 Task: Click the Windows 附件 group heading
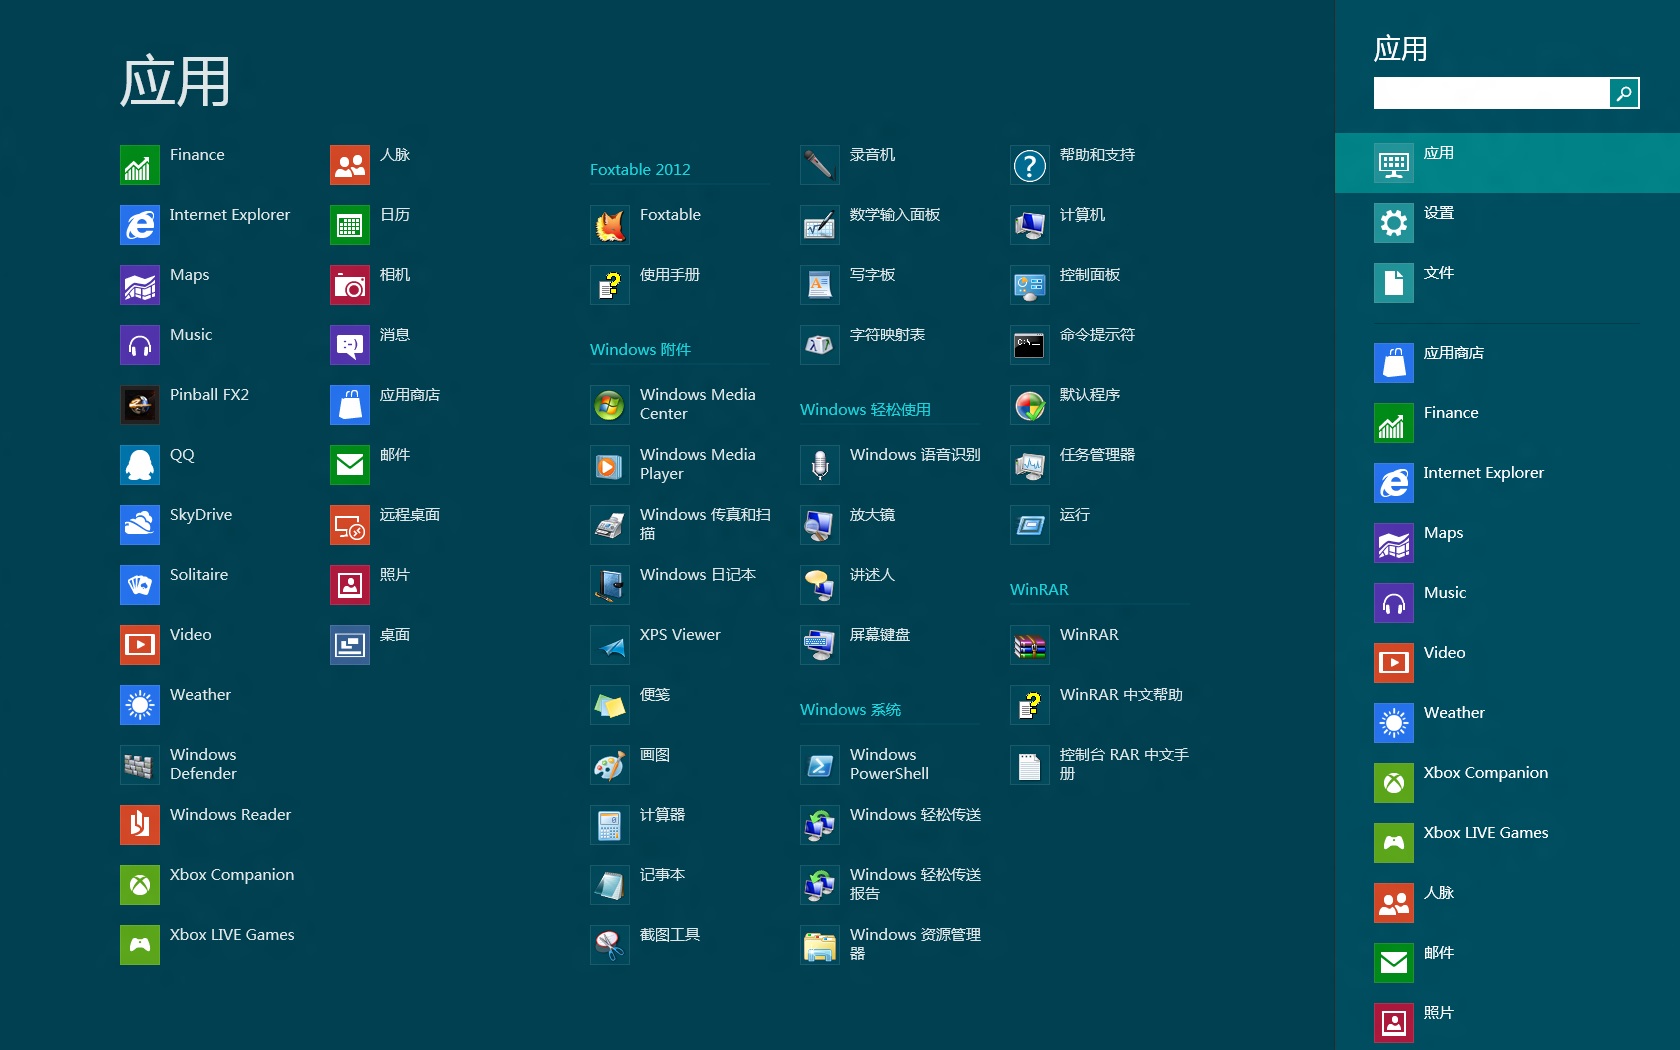(x=640, y=350)
